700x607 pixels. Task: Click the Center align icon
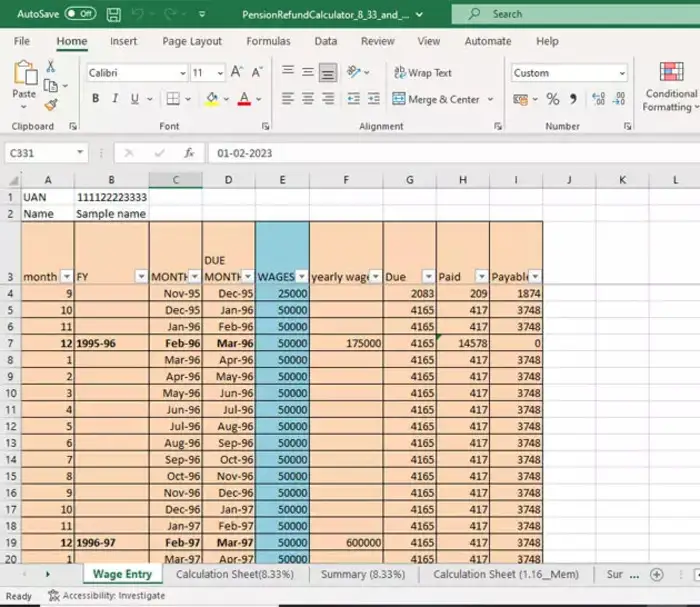click(307, 99)
